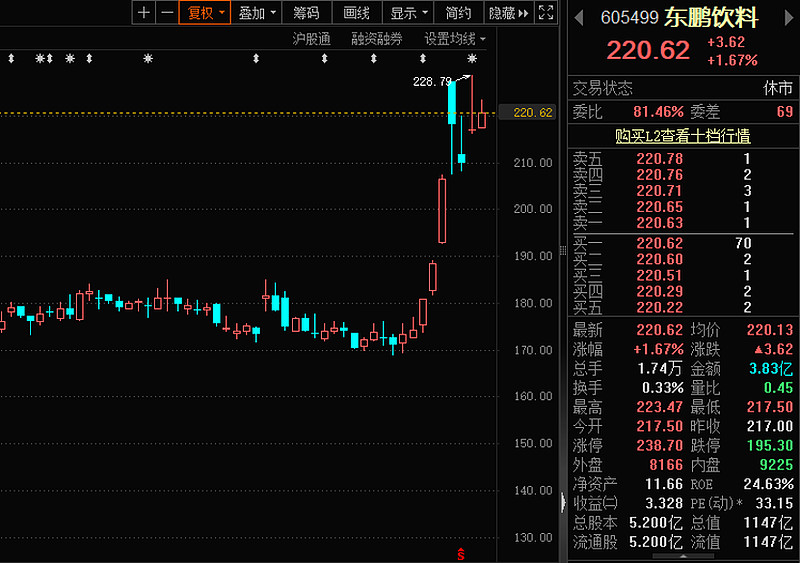Image resolution: width=800 pixels, height=563 pixels.
Task: Go to next stock with right arrow
Action: (789, 18)
